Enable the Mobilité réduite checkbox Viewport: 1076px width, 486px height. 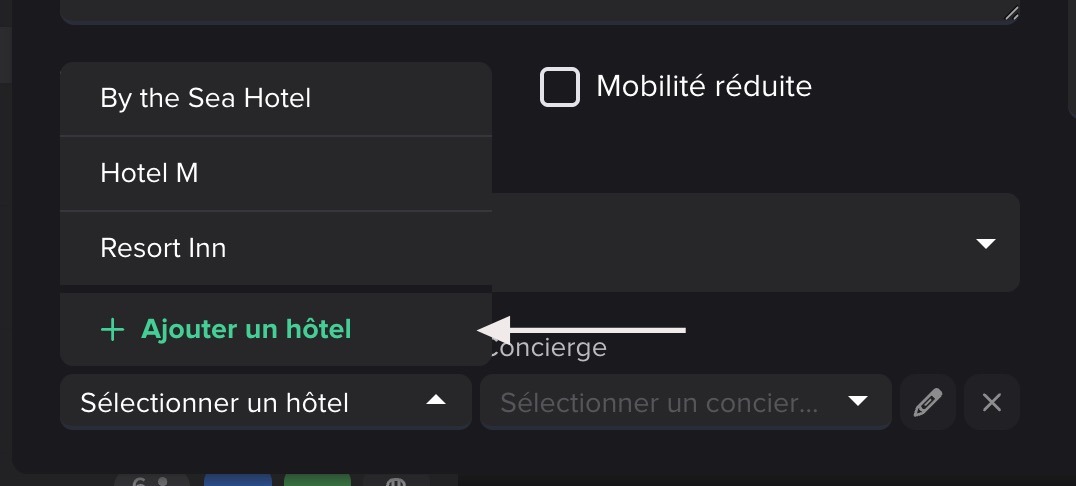[560, 87]
